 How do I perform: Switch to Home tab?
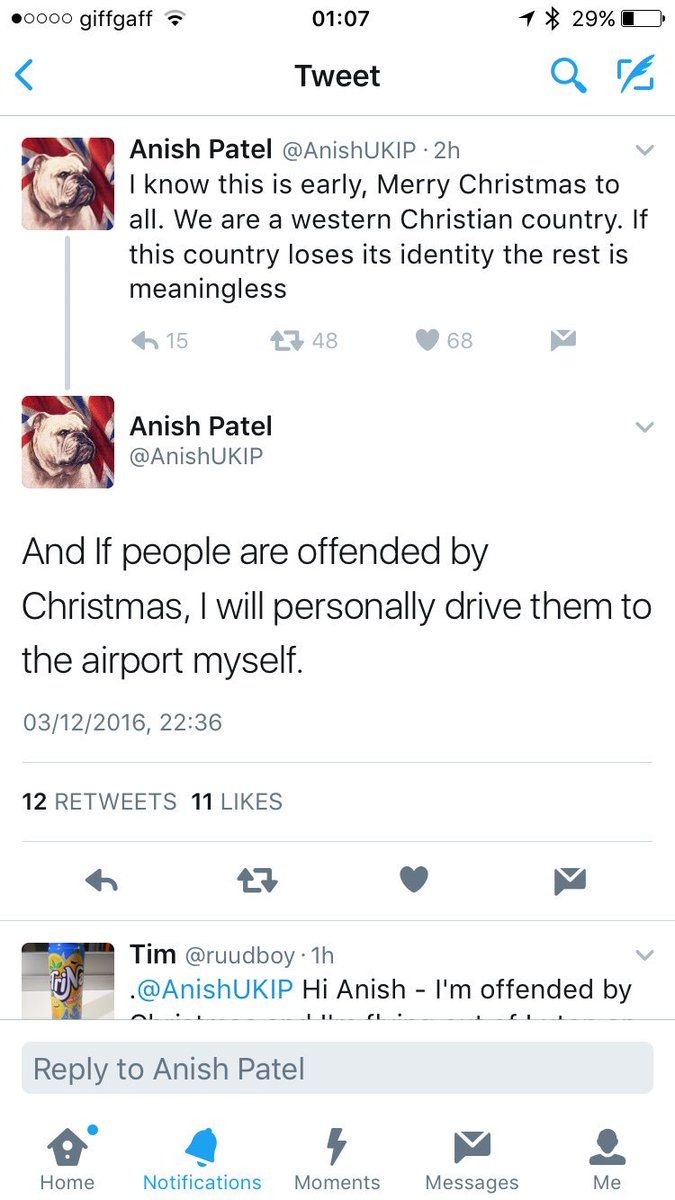(67, 1158)
